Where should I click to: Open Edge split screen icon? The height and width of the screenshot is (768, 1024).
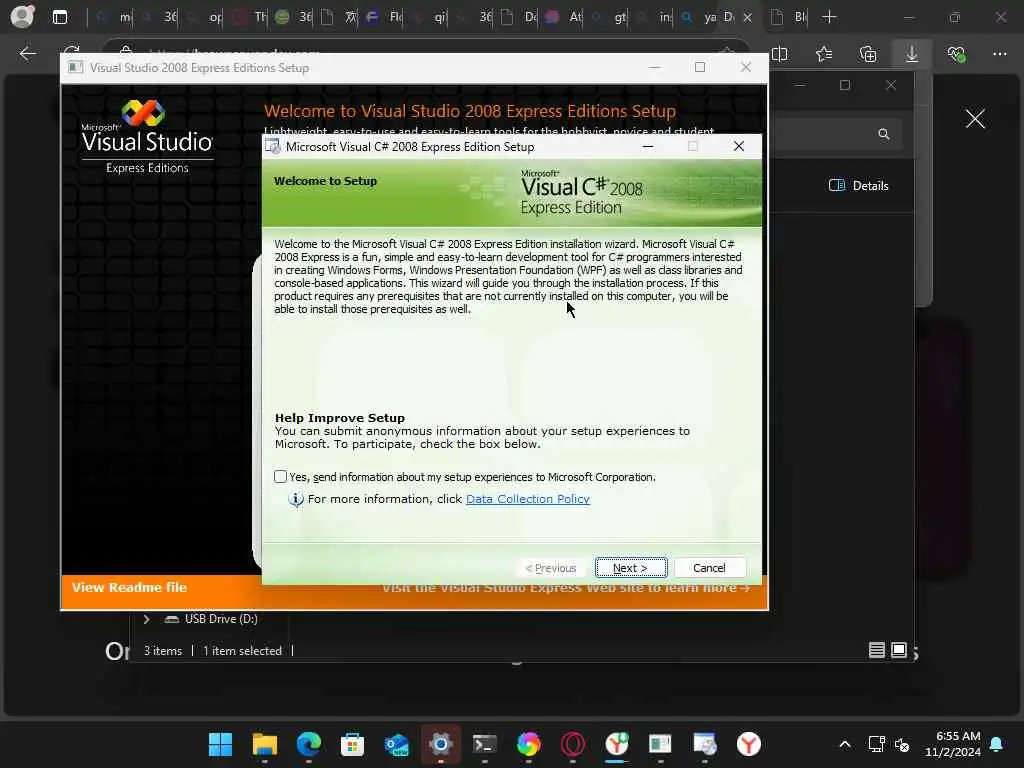[780, 54]
